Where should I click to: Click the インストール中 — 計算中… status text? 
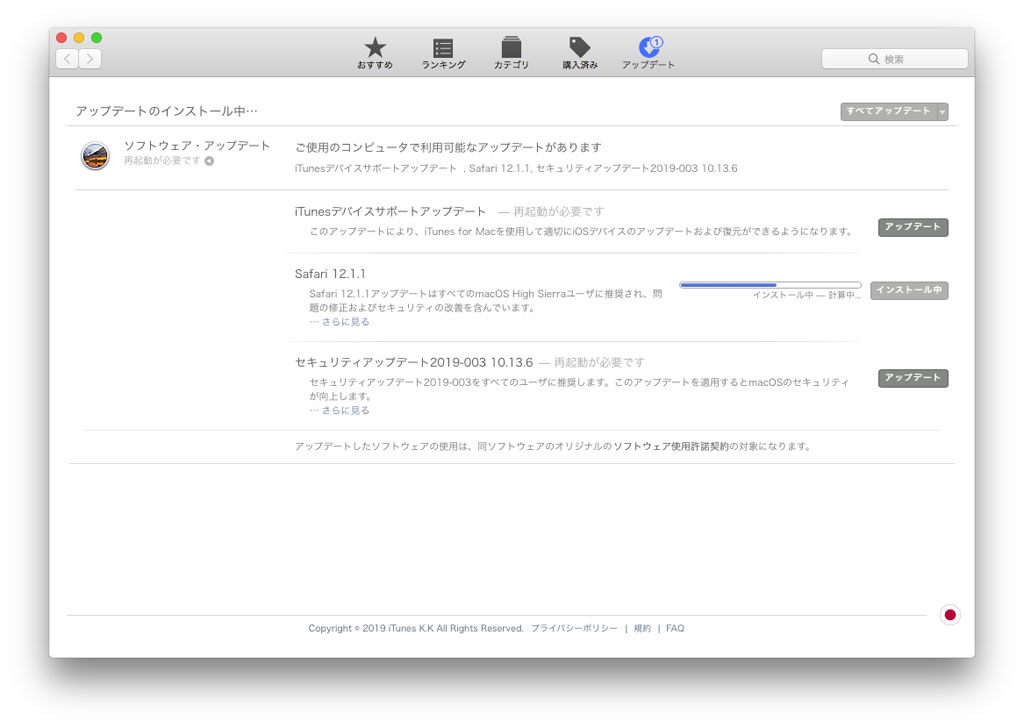click(807, 295)
